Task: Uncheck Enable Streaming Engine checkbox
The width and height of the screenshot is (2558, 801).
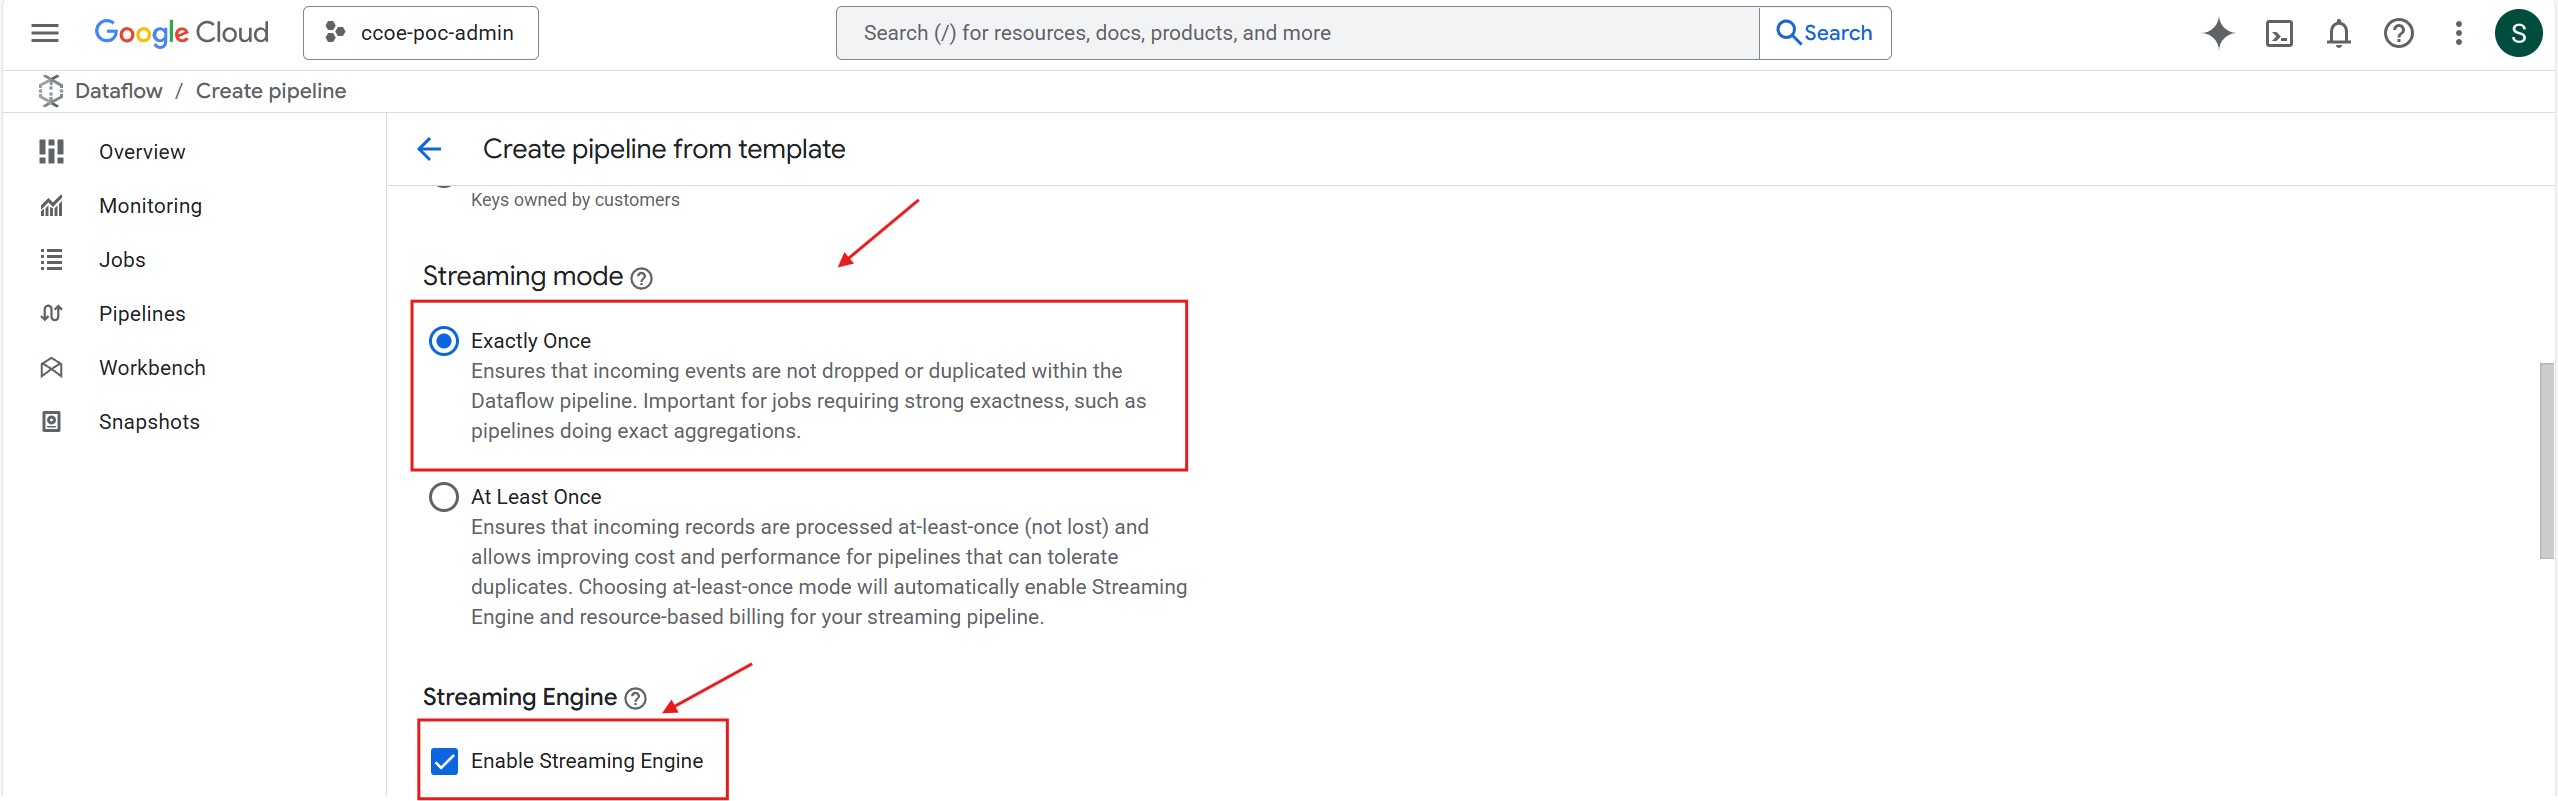Action: [444, 761]
